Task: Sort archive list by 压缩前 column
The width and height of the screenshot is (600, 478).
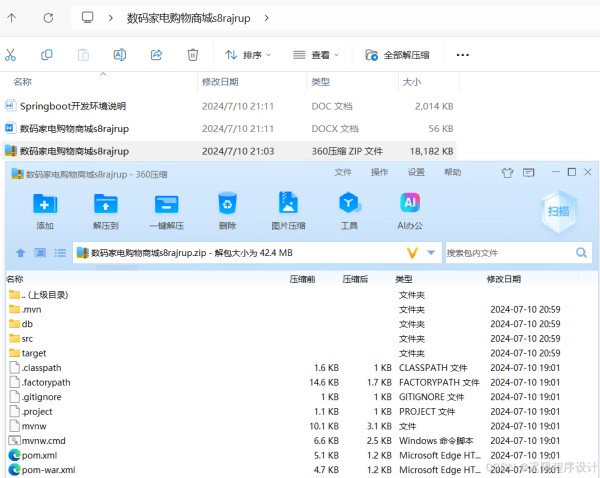Action: pos(302,279)
